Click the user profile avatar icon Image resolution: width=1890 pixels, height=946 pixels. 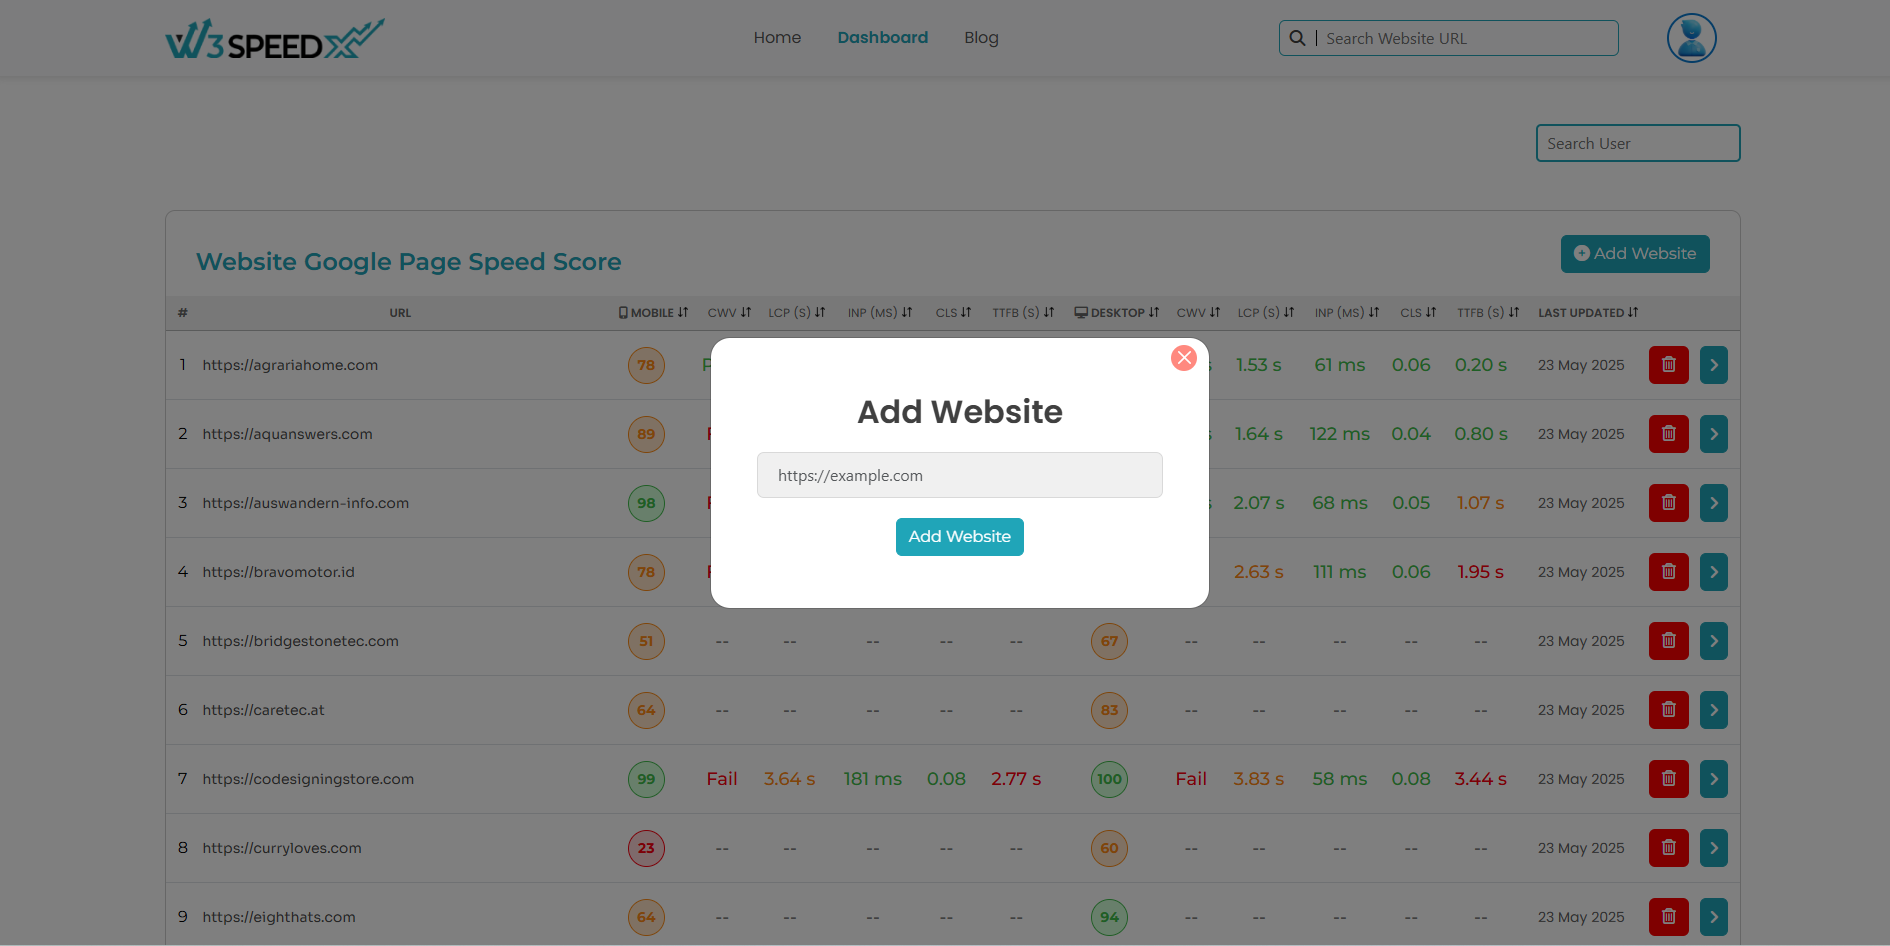(x=1691, y=38)
